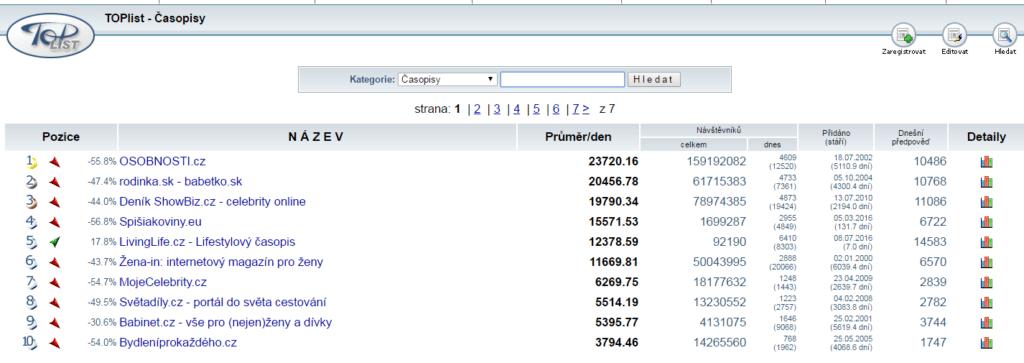Image resolution: width=1024 pixels, height=363 pixels.
Task: Click the position 10 icon
Action: coord(31,343)
